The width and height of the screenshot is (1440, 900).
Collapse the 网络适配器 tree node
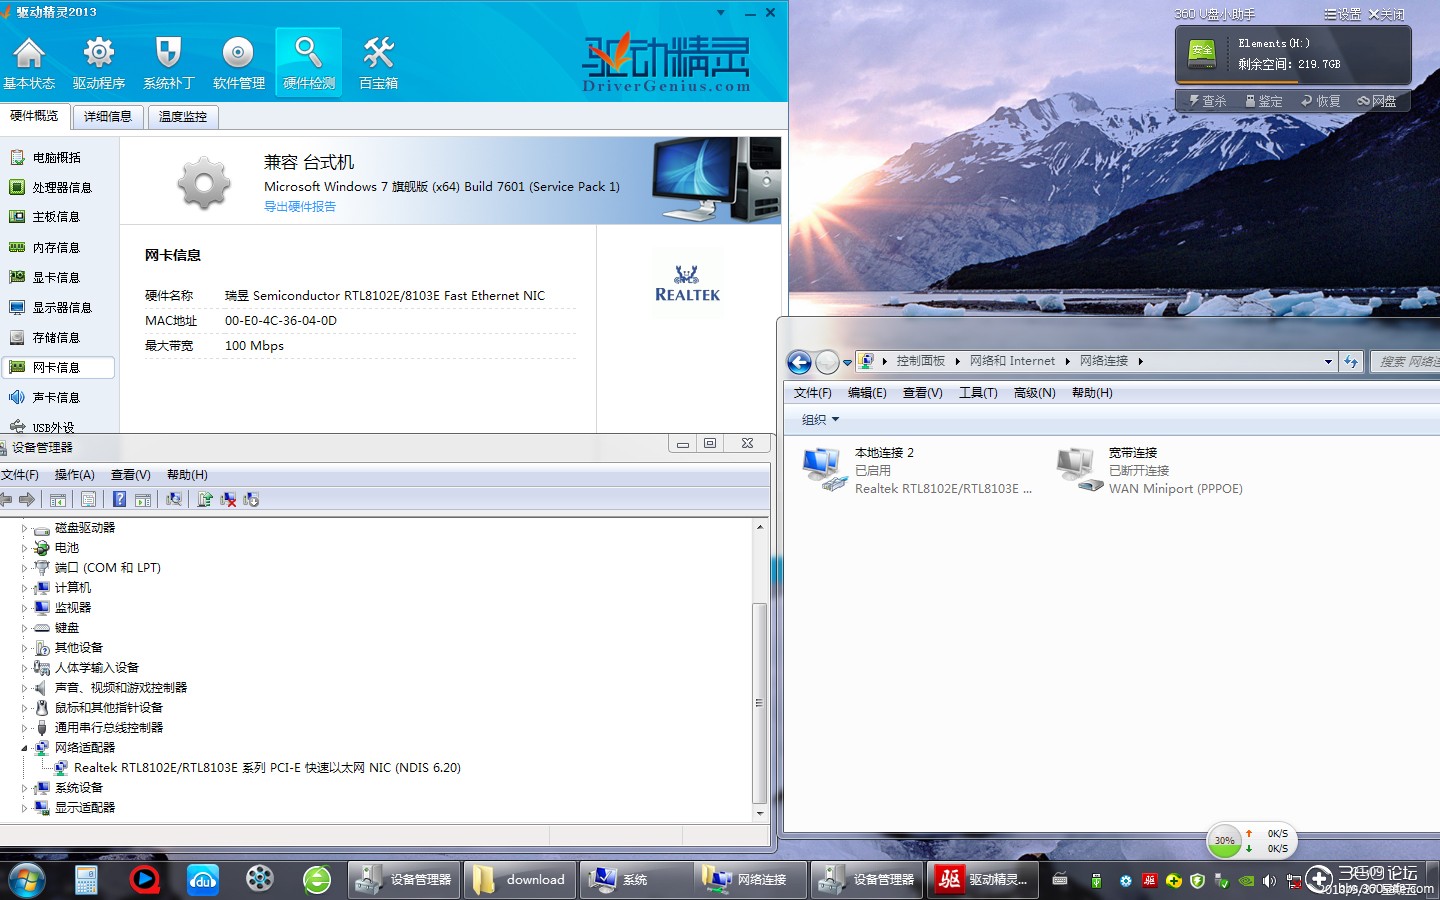25,748
